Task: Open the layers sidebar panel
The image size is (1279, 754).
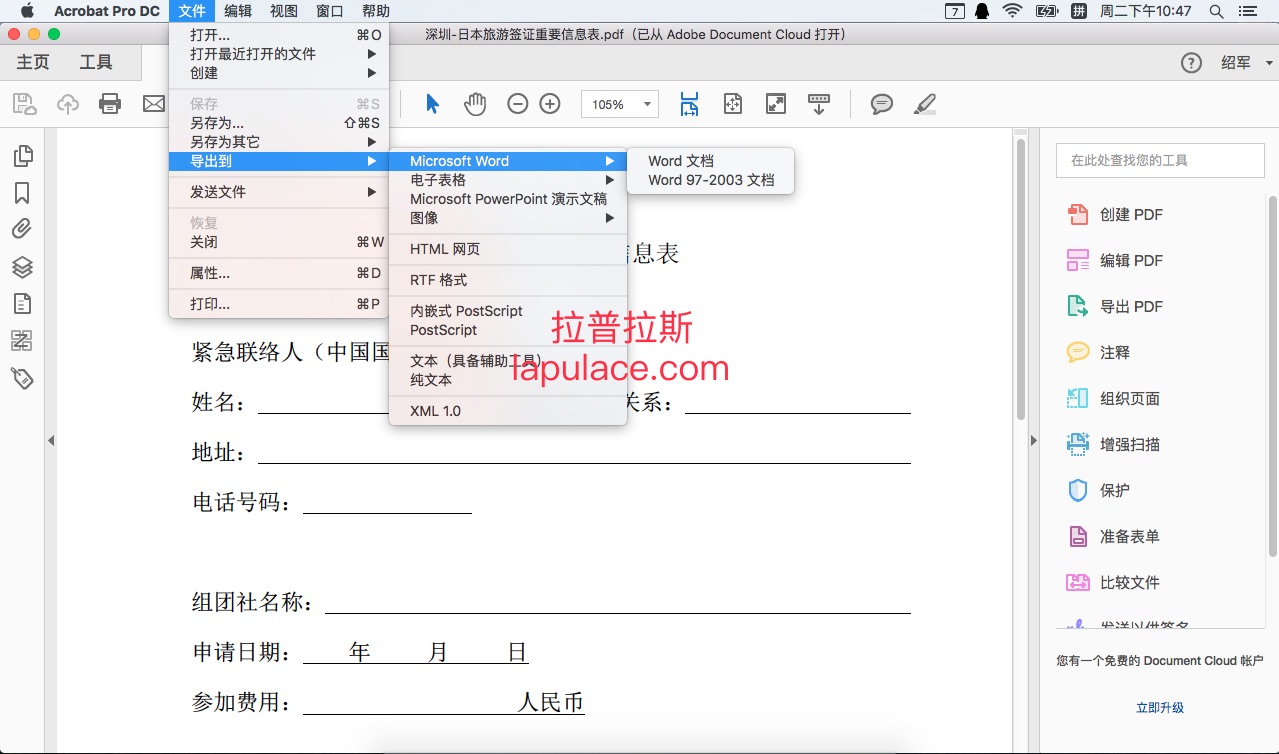Action: click(22, 267)
